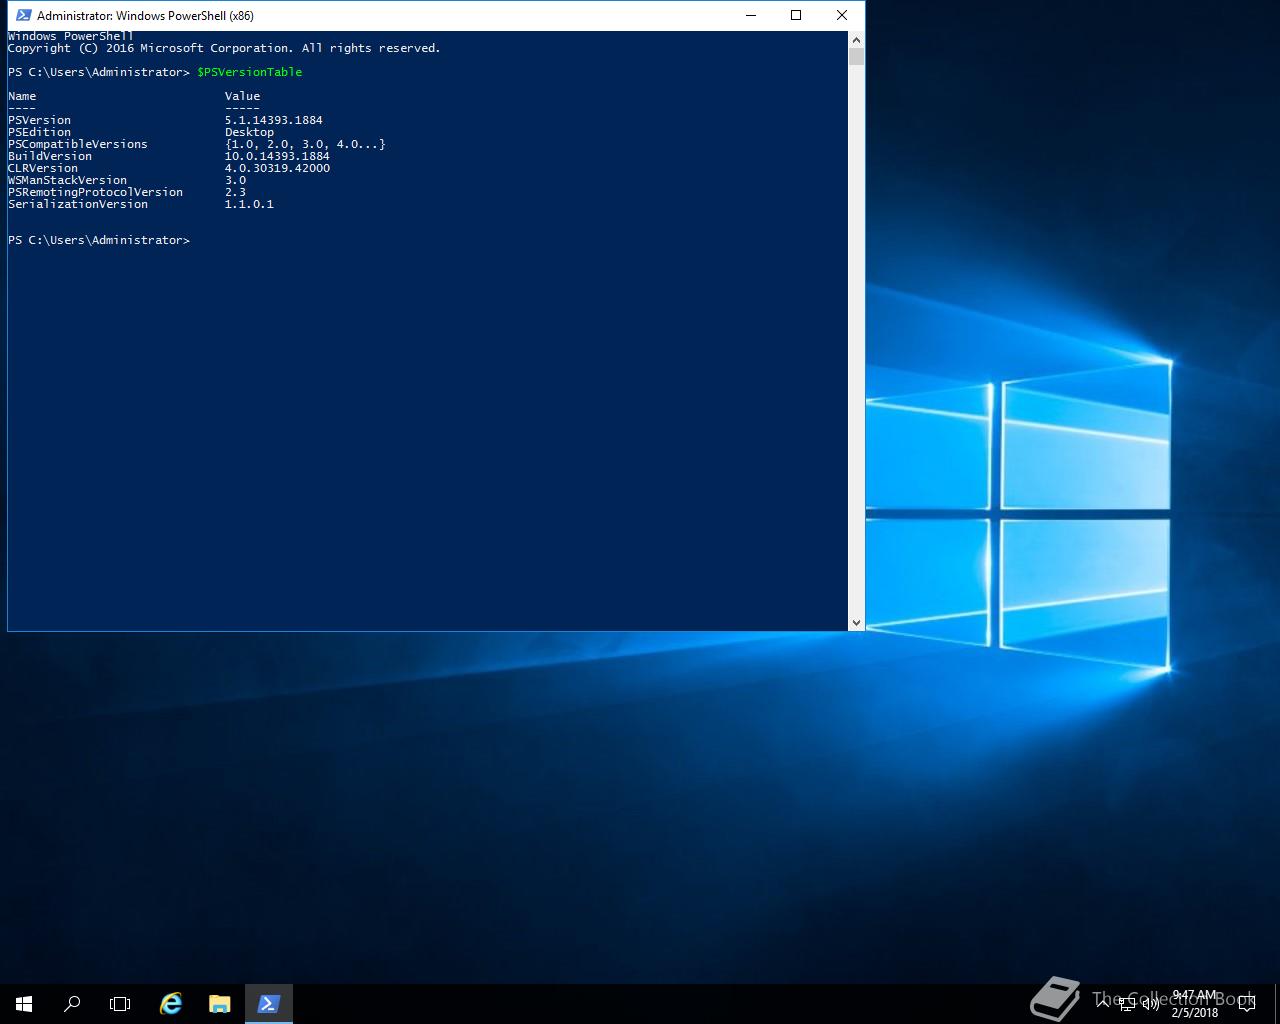Click the PSEdition row name

(39, 132)
